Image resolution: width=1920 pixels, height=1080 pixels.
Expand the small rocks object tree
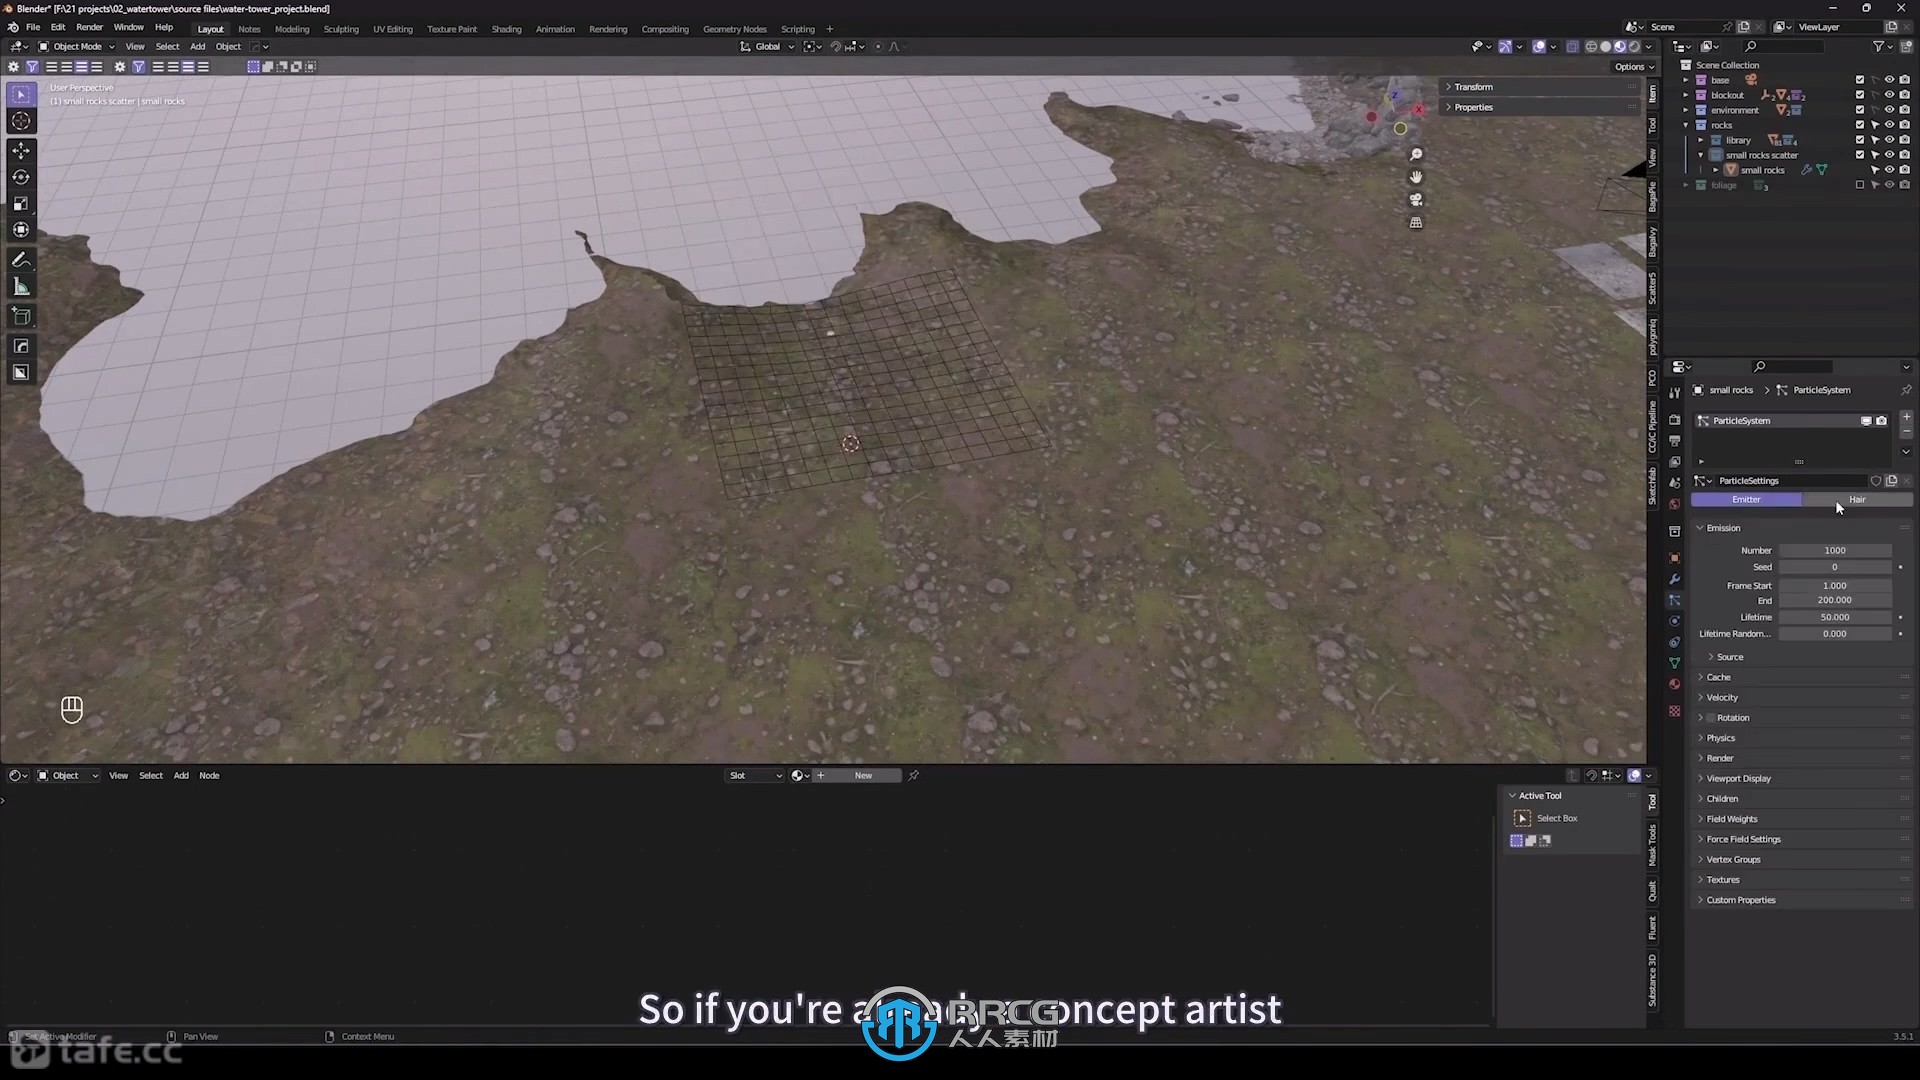[1716, 170]
